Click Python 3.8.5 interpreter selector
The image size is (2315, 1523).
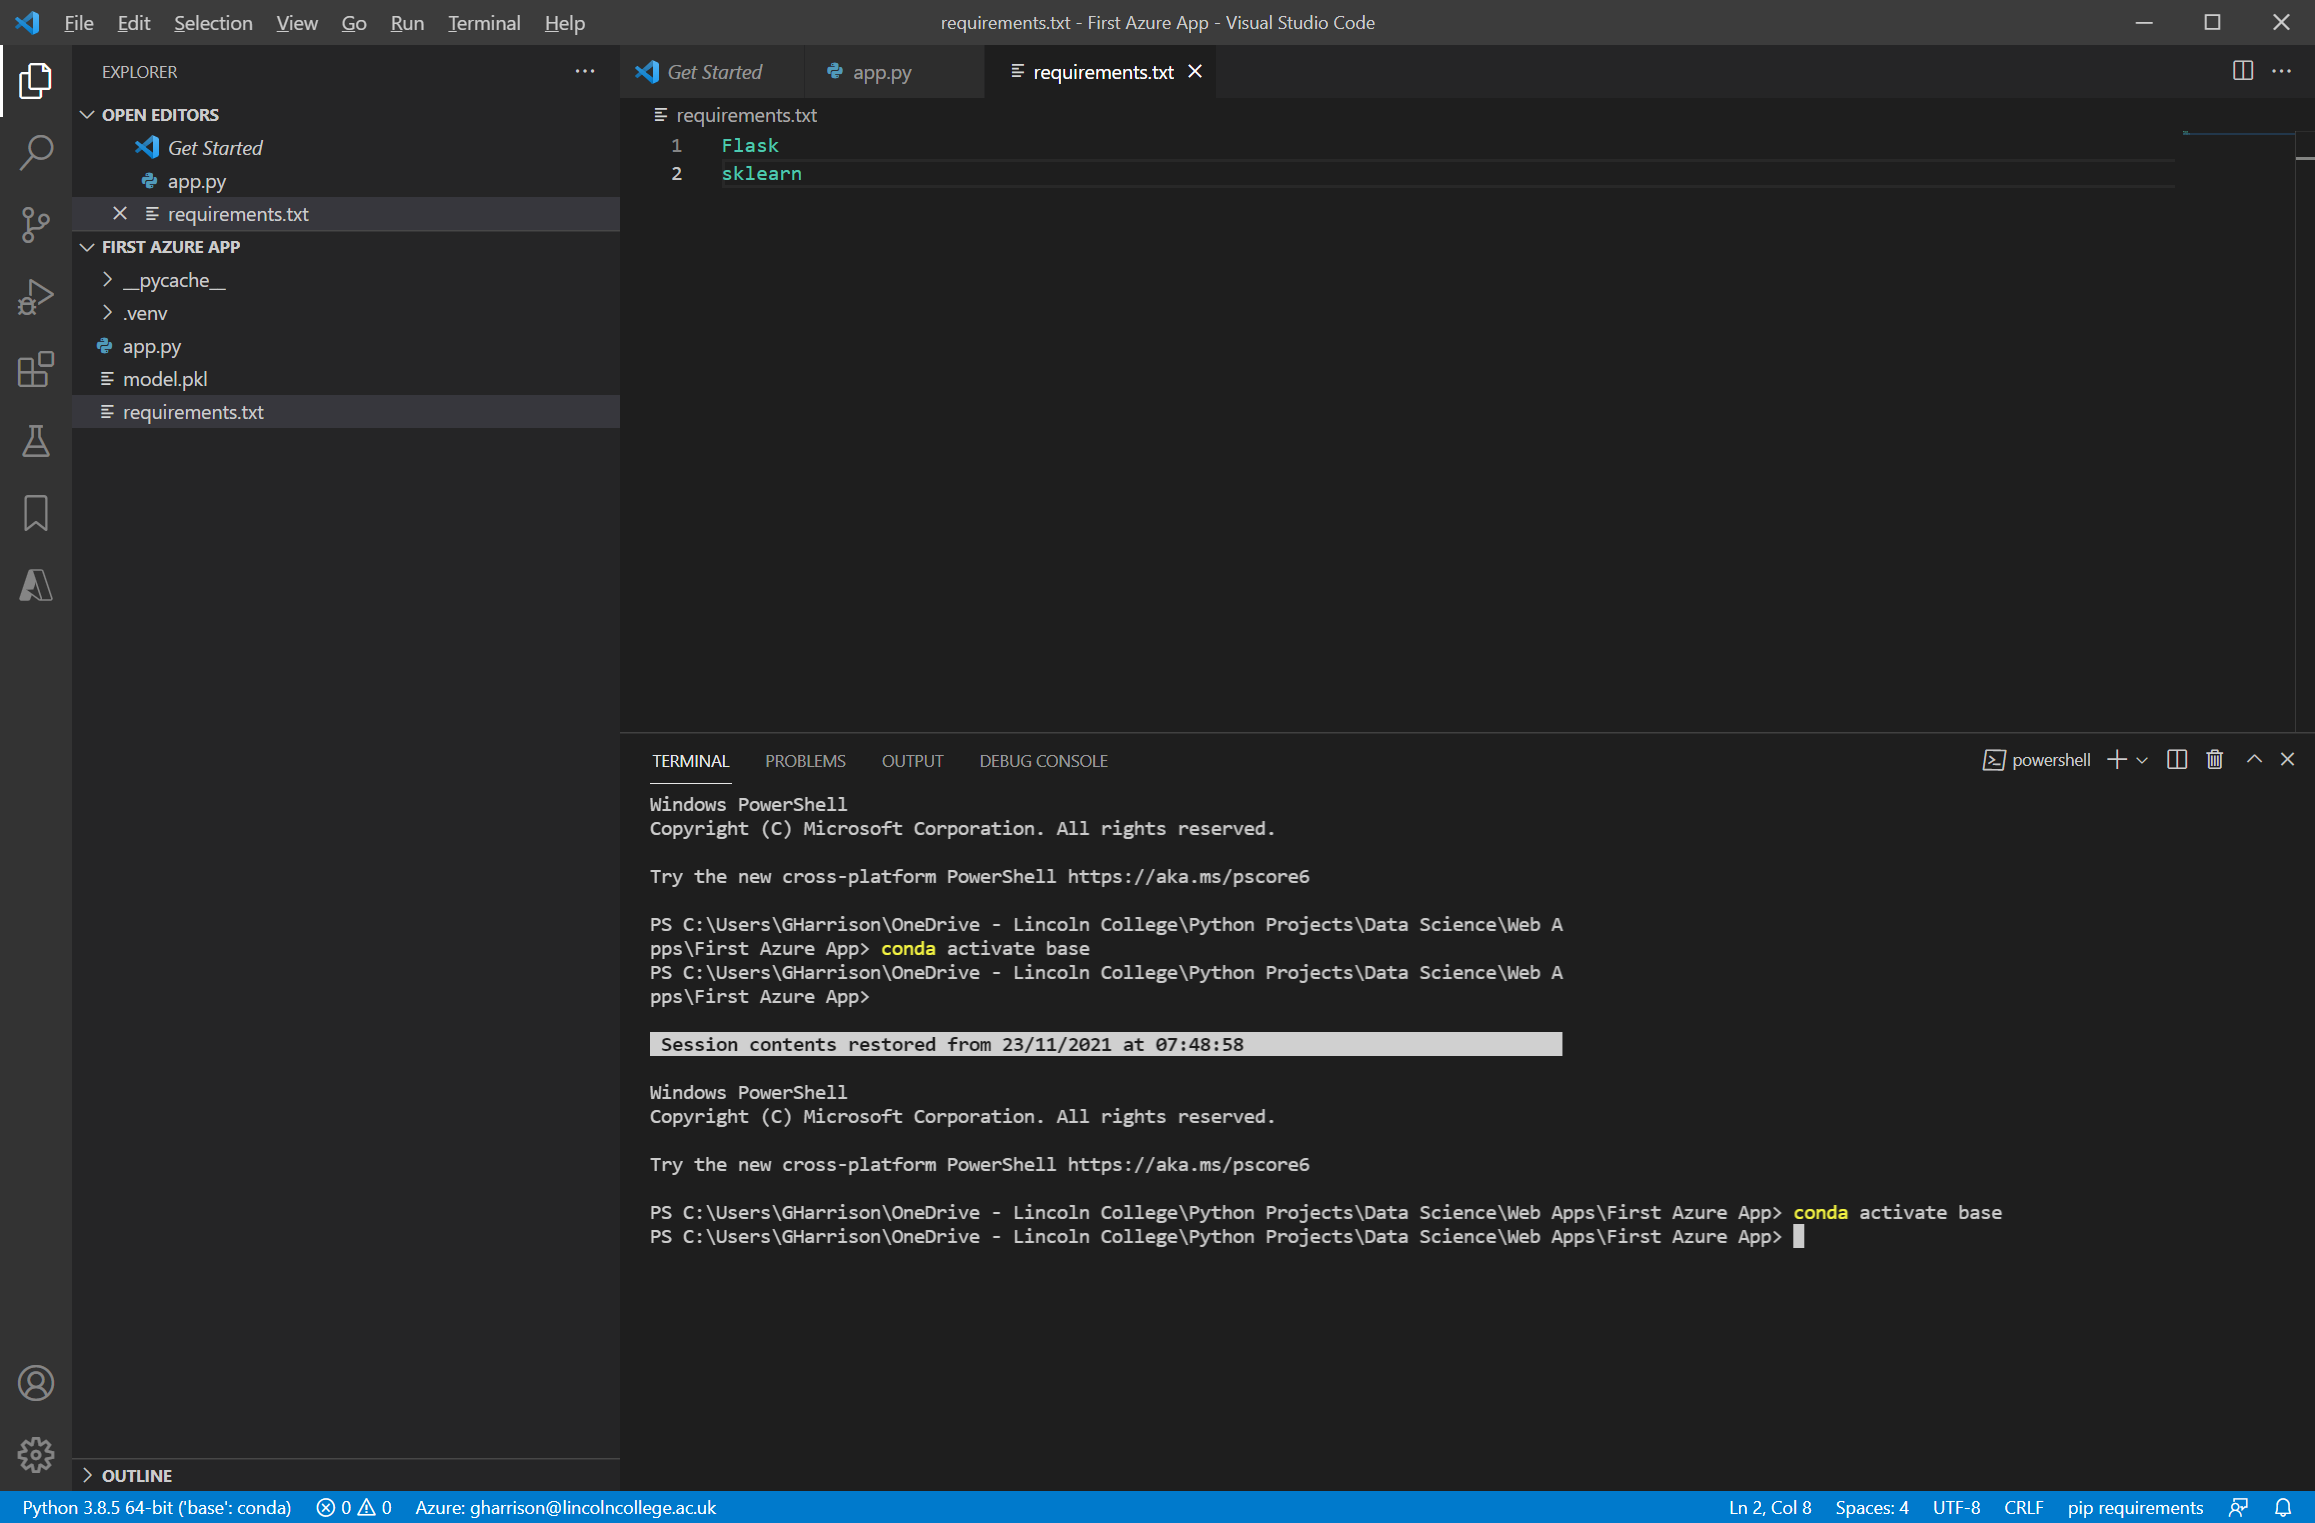[156, 1507]
